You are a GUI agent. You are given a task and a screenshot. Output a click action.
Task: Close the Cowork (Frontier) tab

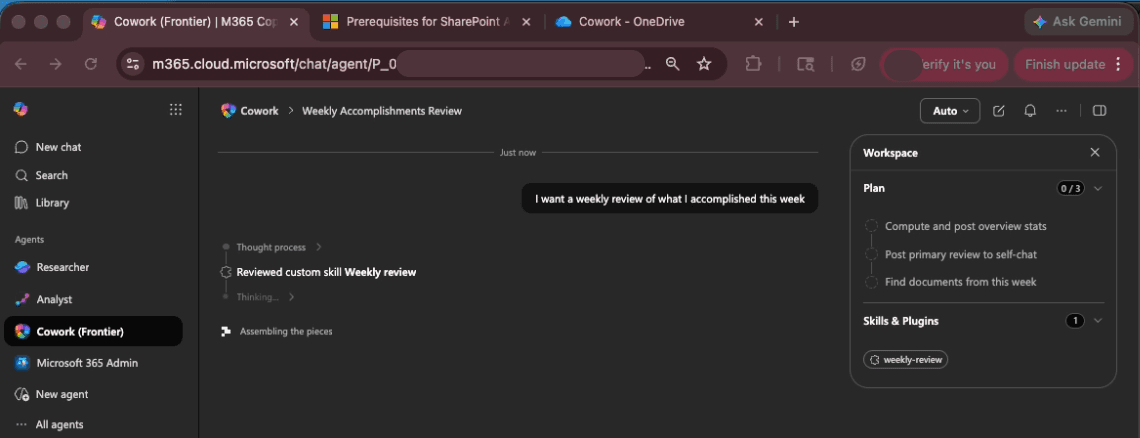pos(294,22)
